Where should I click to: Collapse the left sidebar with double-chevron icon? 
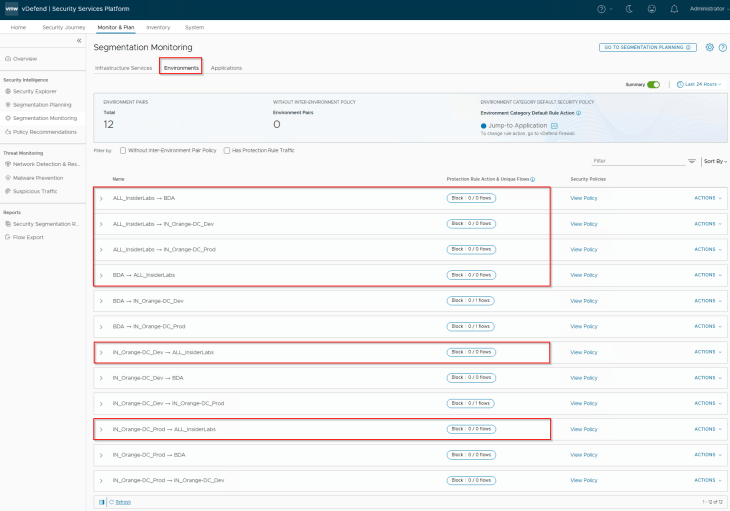[x=79, y=40]
